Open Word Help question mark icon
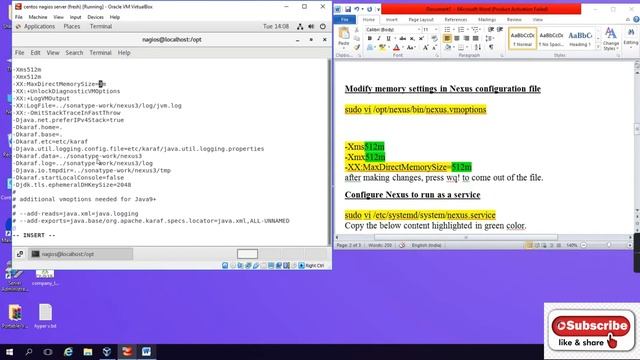 636,19
